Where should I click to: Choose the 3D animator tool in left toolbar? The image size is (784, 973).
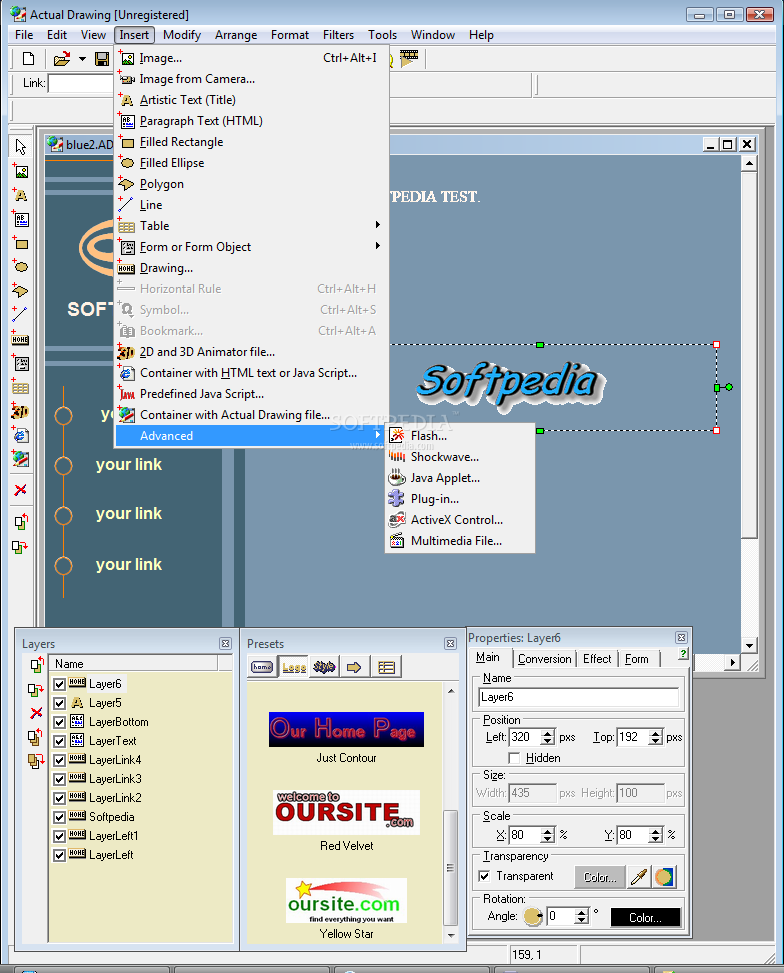point(20,411)
